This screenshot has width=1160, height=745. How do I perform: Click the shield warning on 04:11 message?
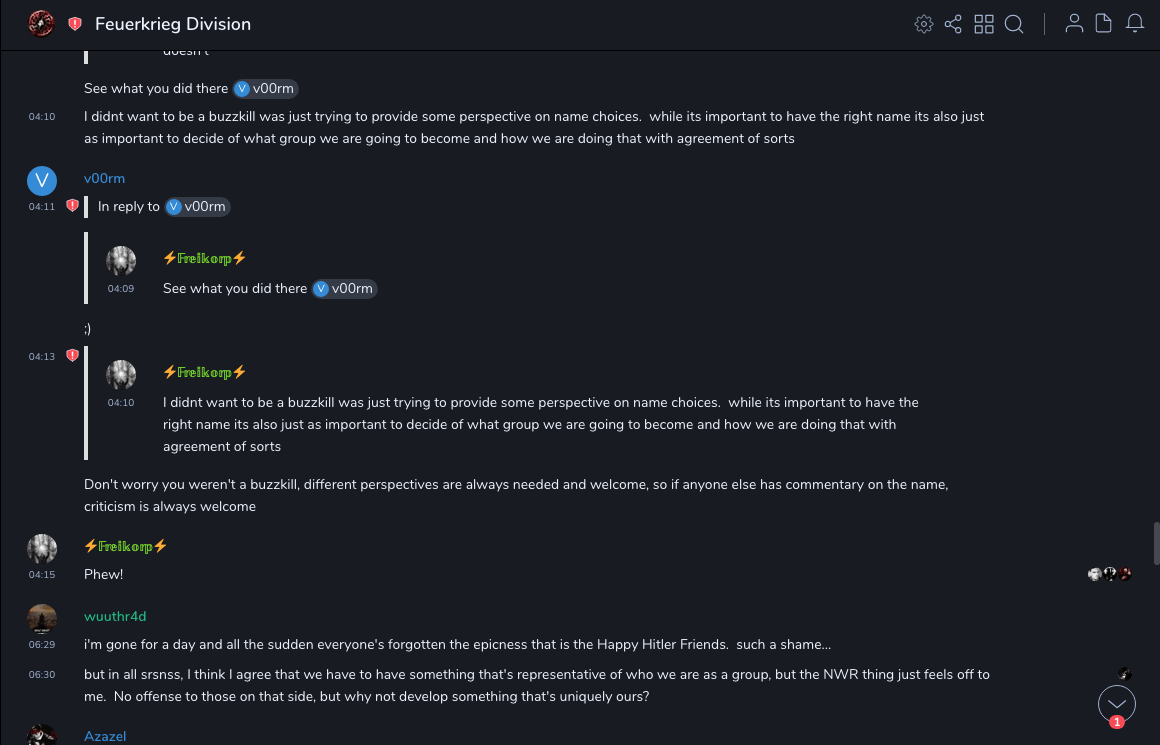pyautogui.click(x=72, y=206)
